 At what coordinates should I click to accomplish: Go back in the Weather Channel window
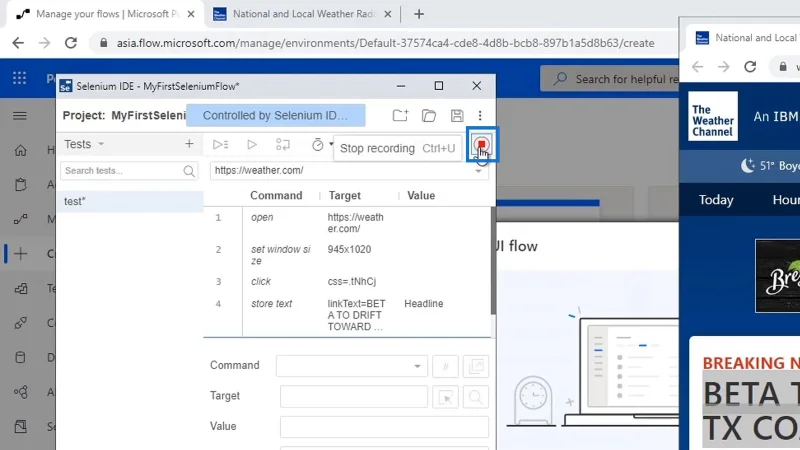click(x=697, y=67)
